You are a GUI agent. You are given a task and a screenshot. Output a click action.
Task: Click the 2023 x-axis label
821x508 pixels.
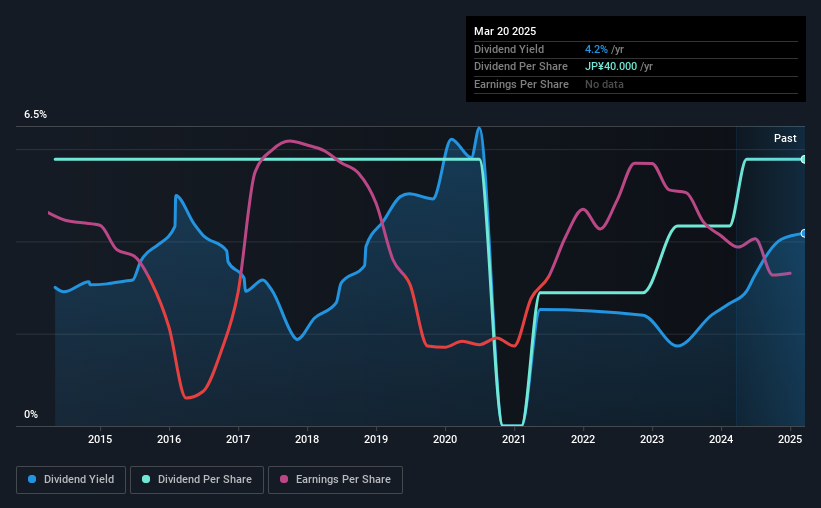pos(652,439)
